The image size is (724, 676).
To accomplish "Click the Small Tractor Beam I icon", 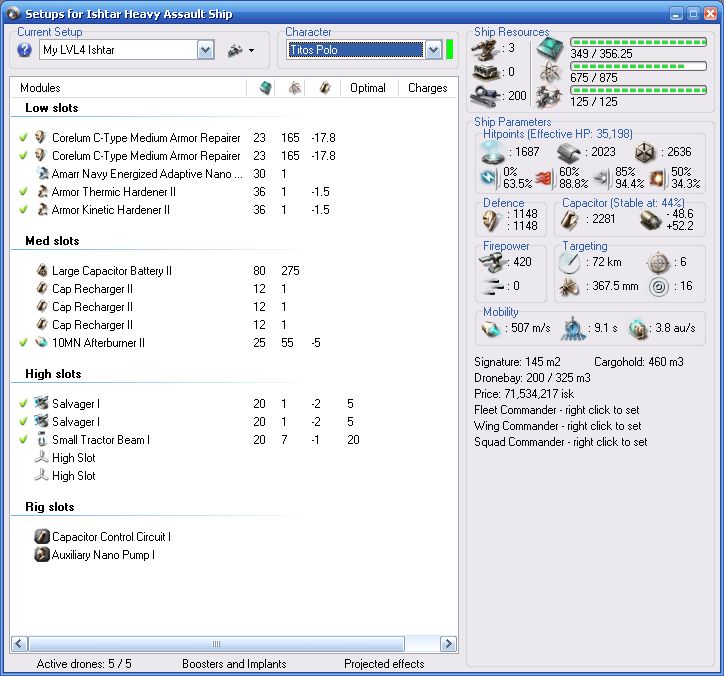I will click(x=42, y=439).
